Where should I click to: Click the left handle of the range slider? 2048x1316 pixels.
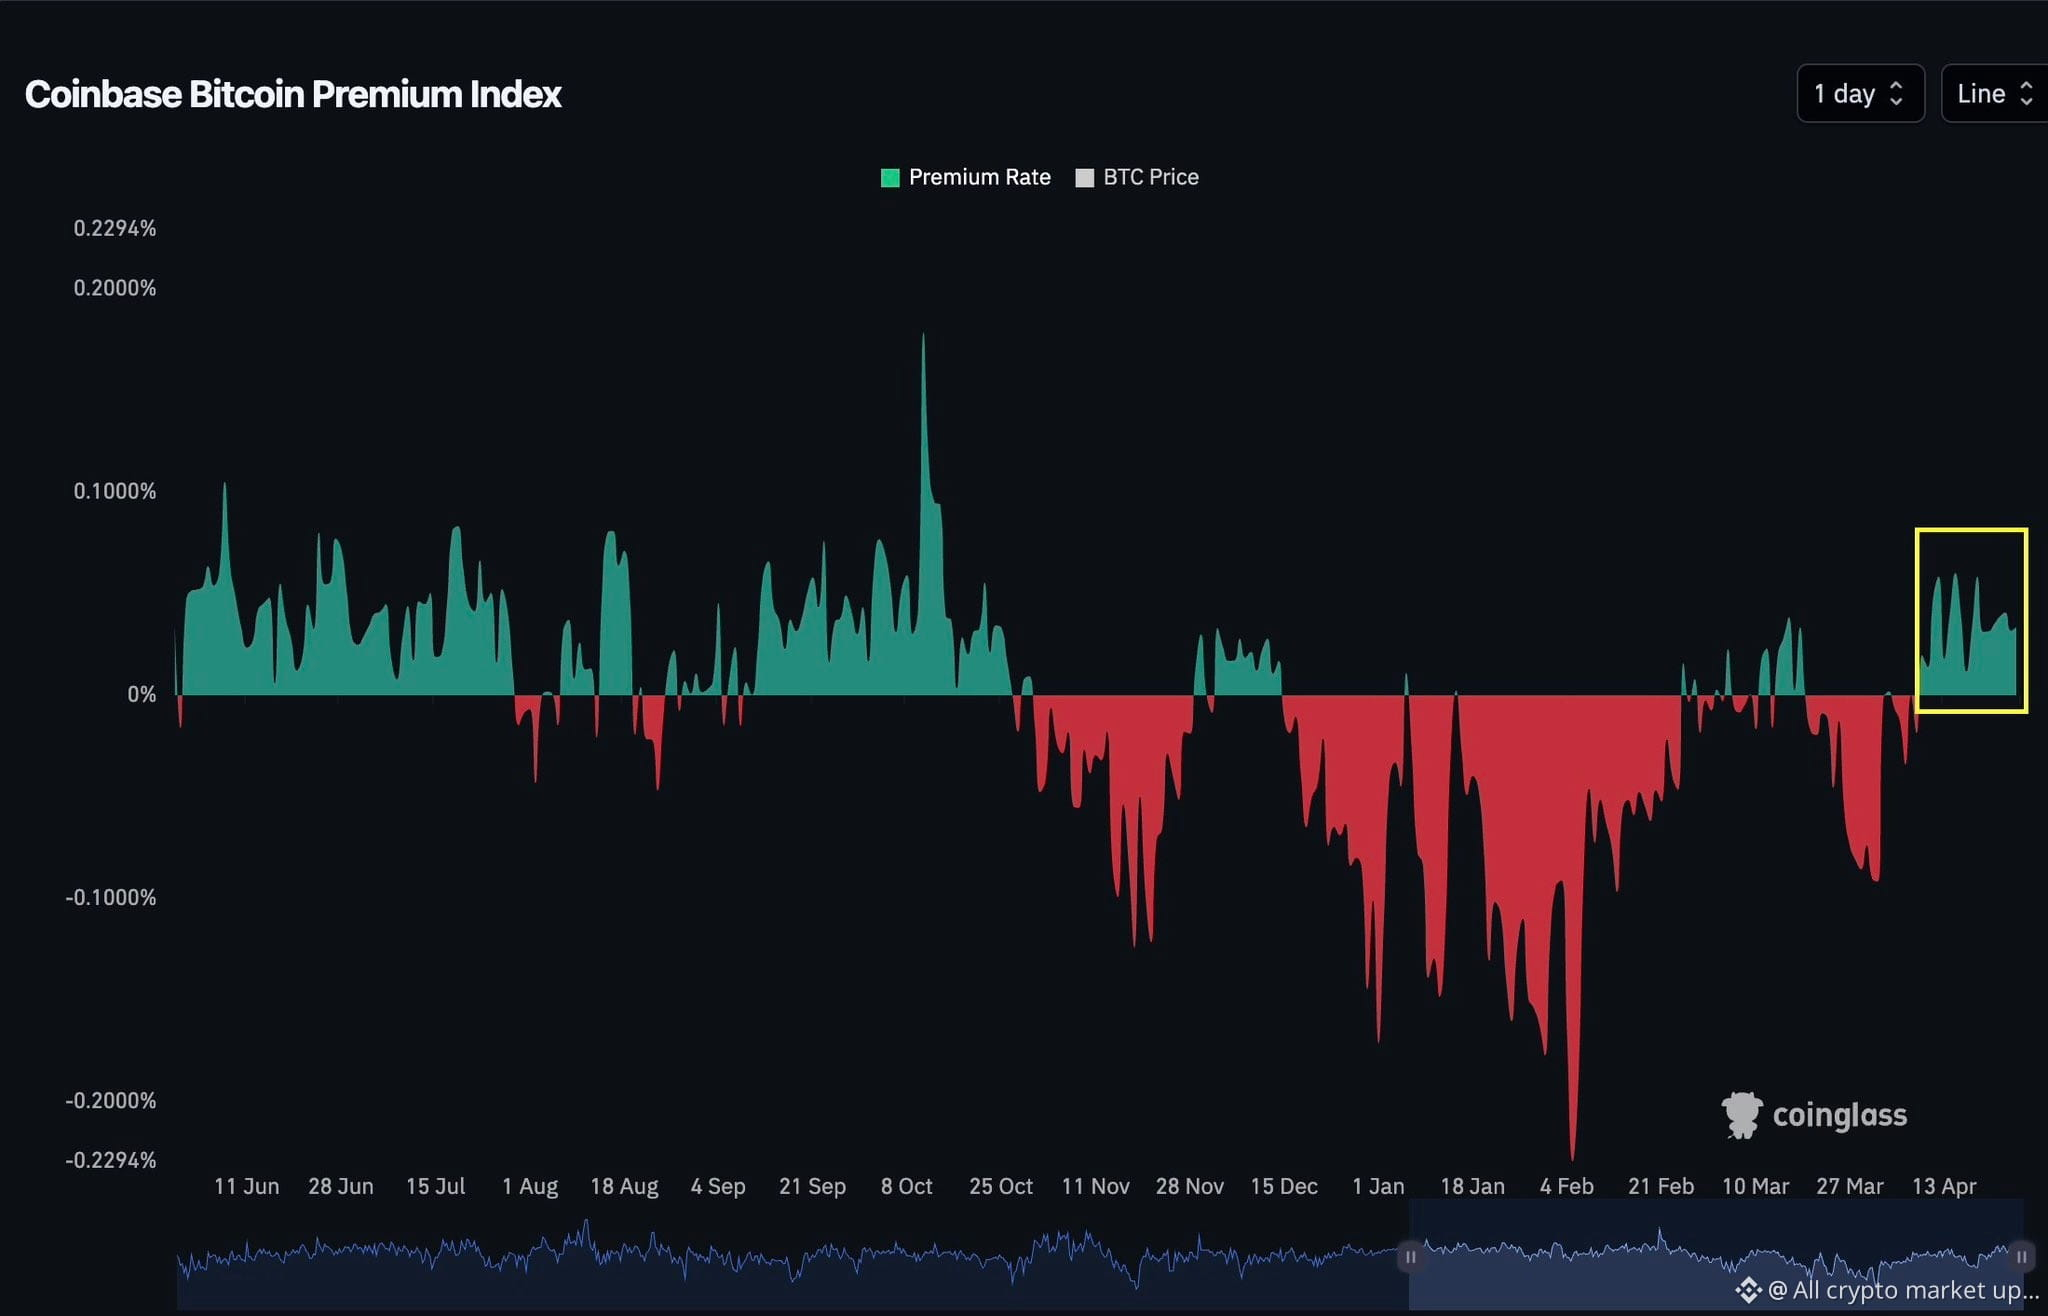(1410, 1256)
